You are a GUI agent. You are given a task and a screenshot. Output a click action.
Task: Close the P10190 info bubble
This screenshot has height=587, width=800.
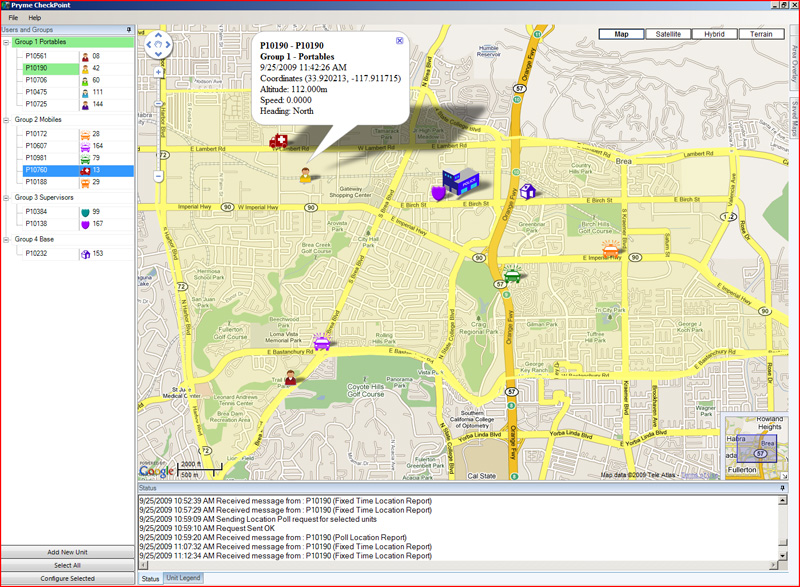[x=399, y=41]
